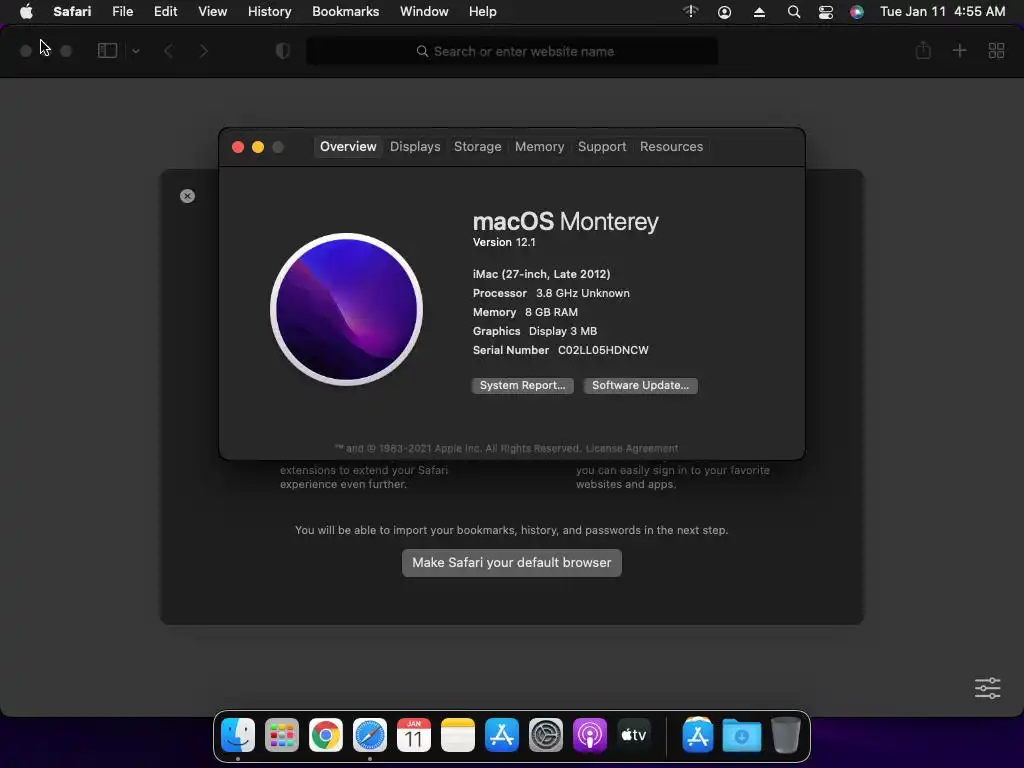Open the History menu
The width and height of the screenshot is (1024, 768).
pyautogui.click(x=269, y=12)
